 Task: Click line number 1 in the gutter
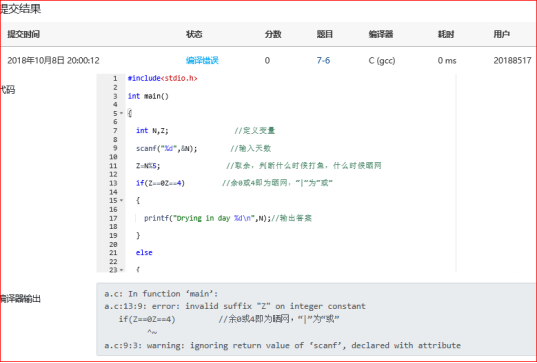tap(115, 78)
